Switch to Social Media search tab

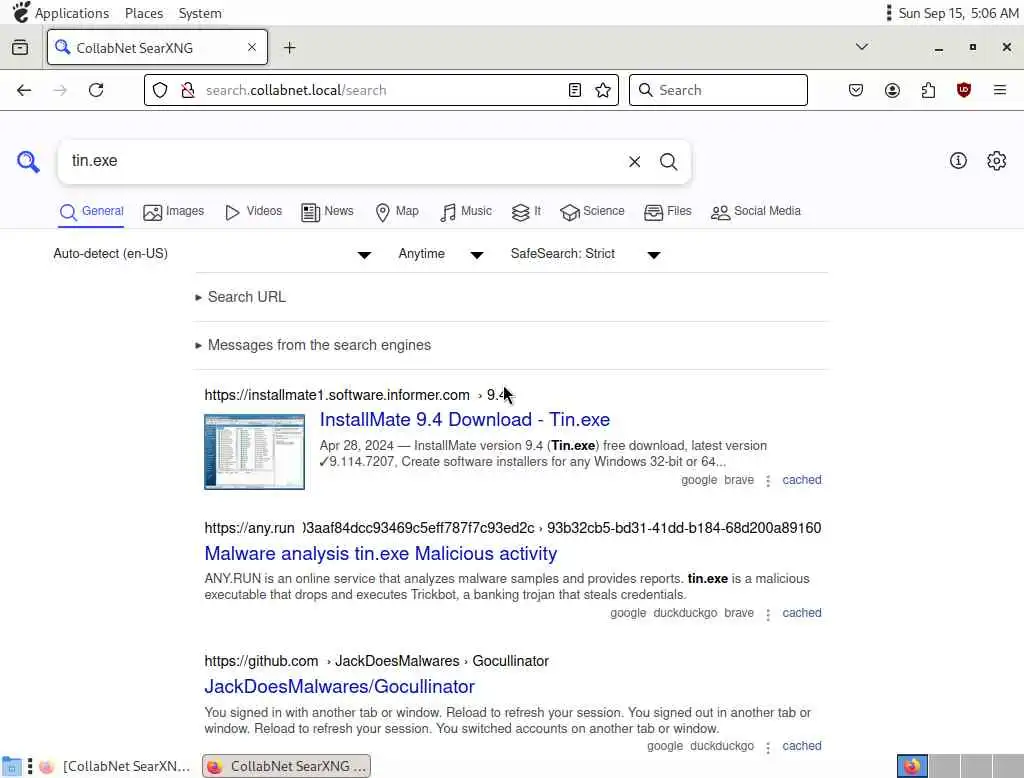pos(756,212)
